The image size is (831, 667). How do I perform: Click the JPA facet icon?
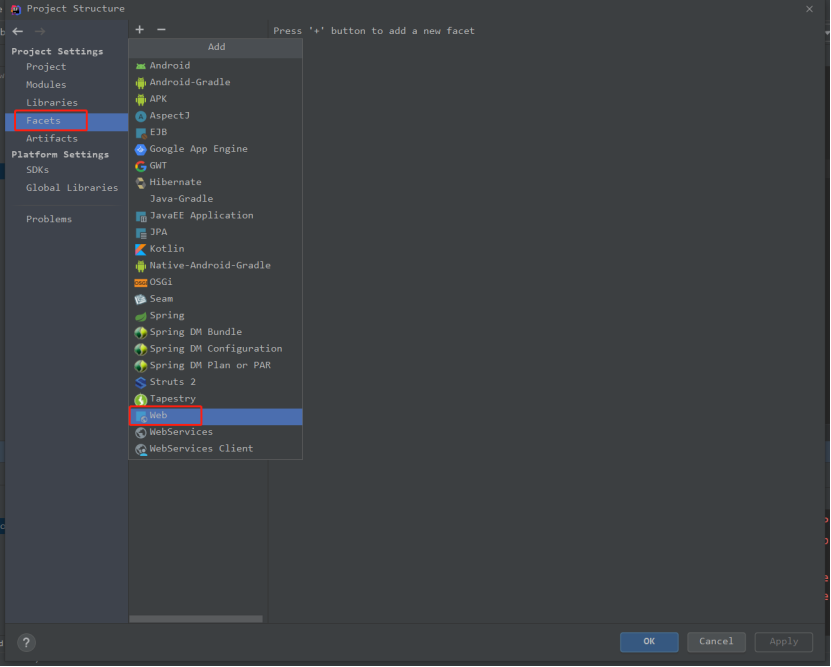click(x=140, y=233)
